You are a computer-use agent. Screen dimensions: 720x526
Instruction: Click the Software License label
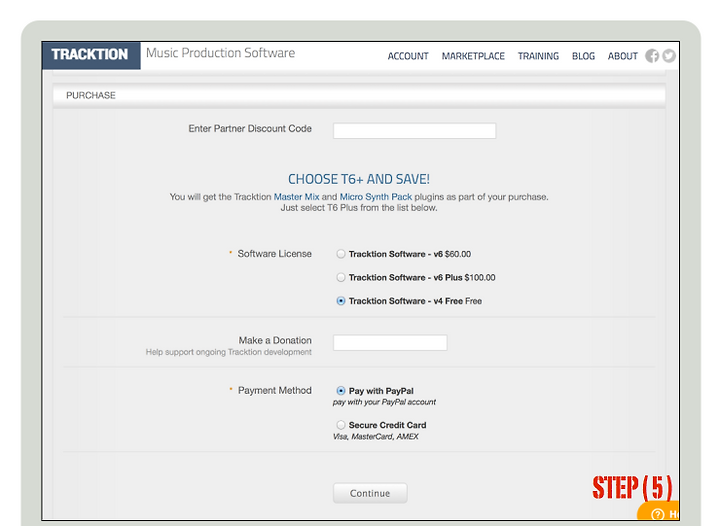[274, 254]
